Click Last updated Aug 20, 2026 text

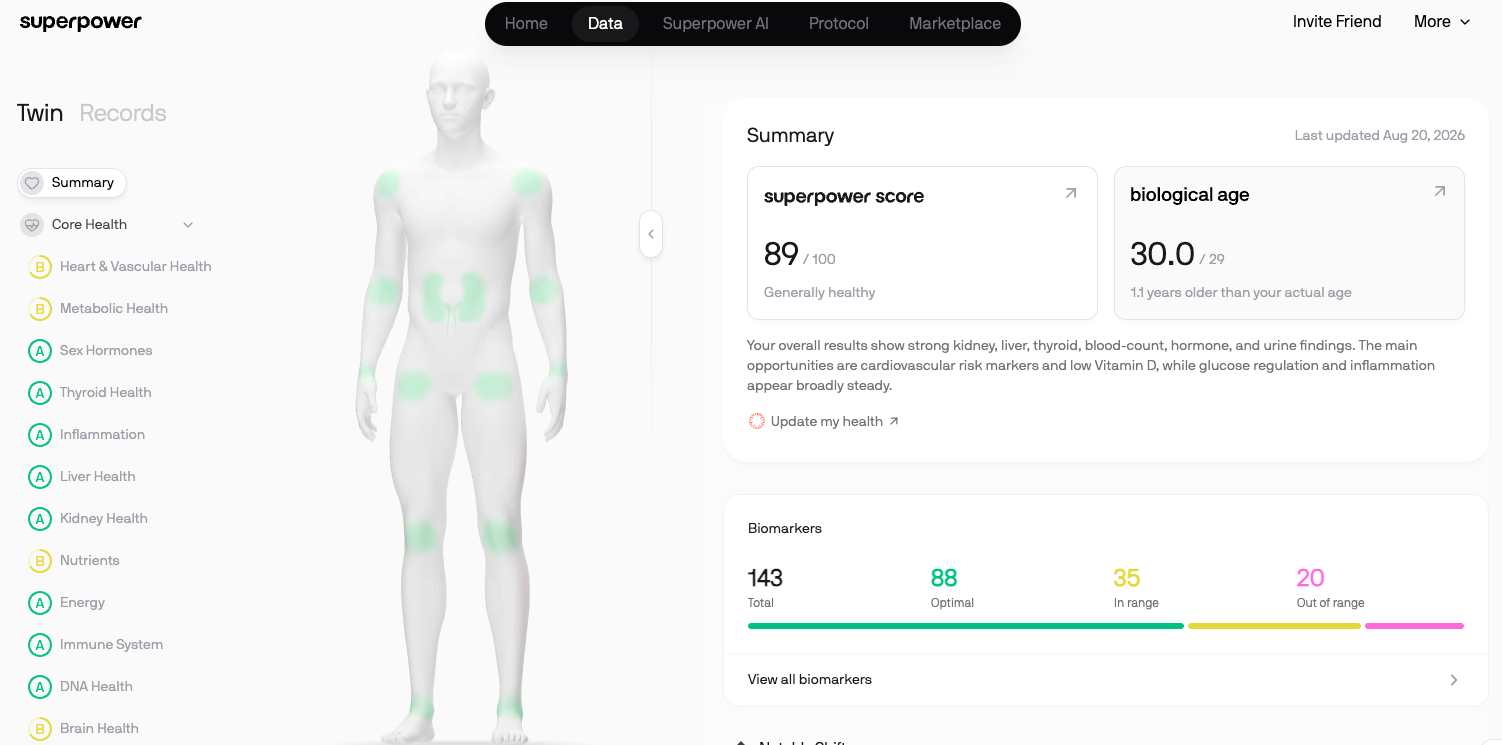tap(1379, 136)
